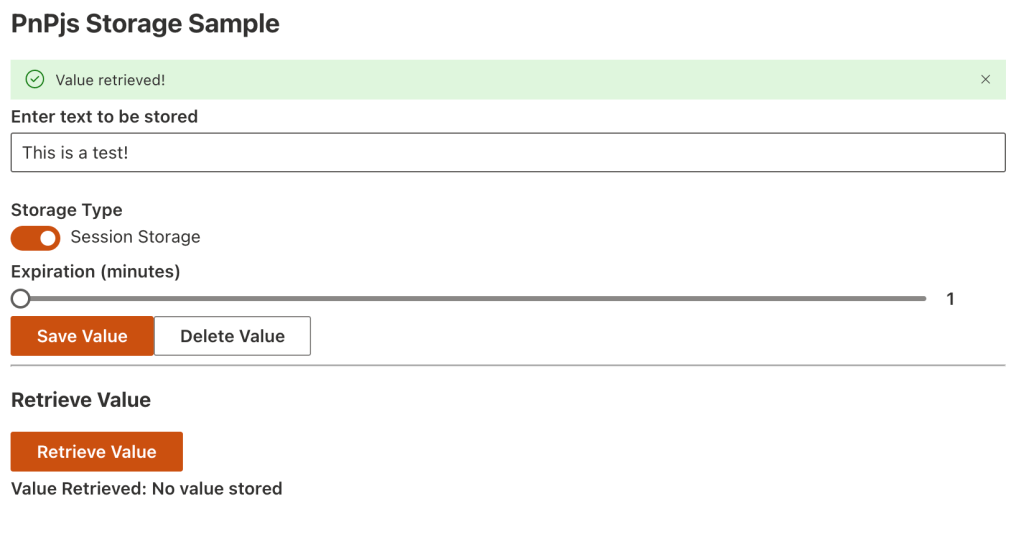Focus the "This is a test!" text field
Screen dimensions: 1024x535
(x=507, y=153)
